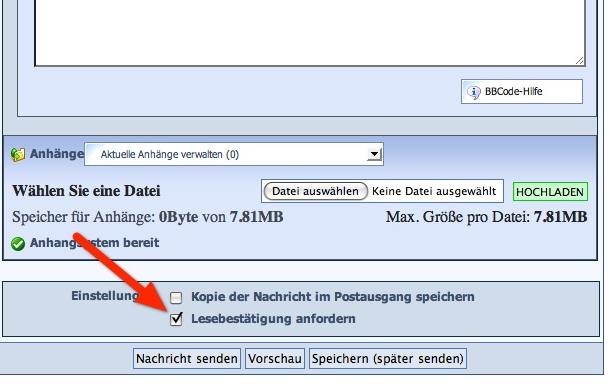Click 'Wählen Sie eine Datei' heading
The width and height of the screenshot is (610, 386).
(x=86, y=191)
